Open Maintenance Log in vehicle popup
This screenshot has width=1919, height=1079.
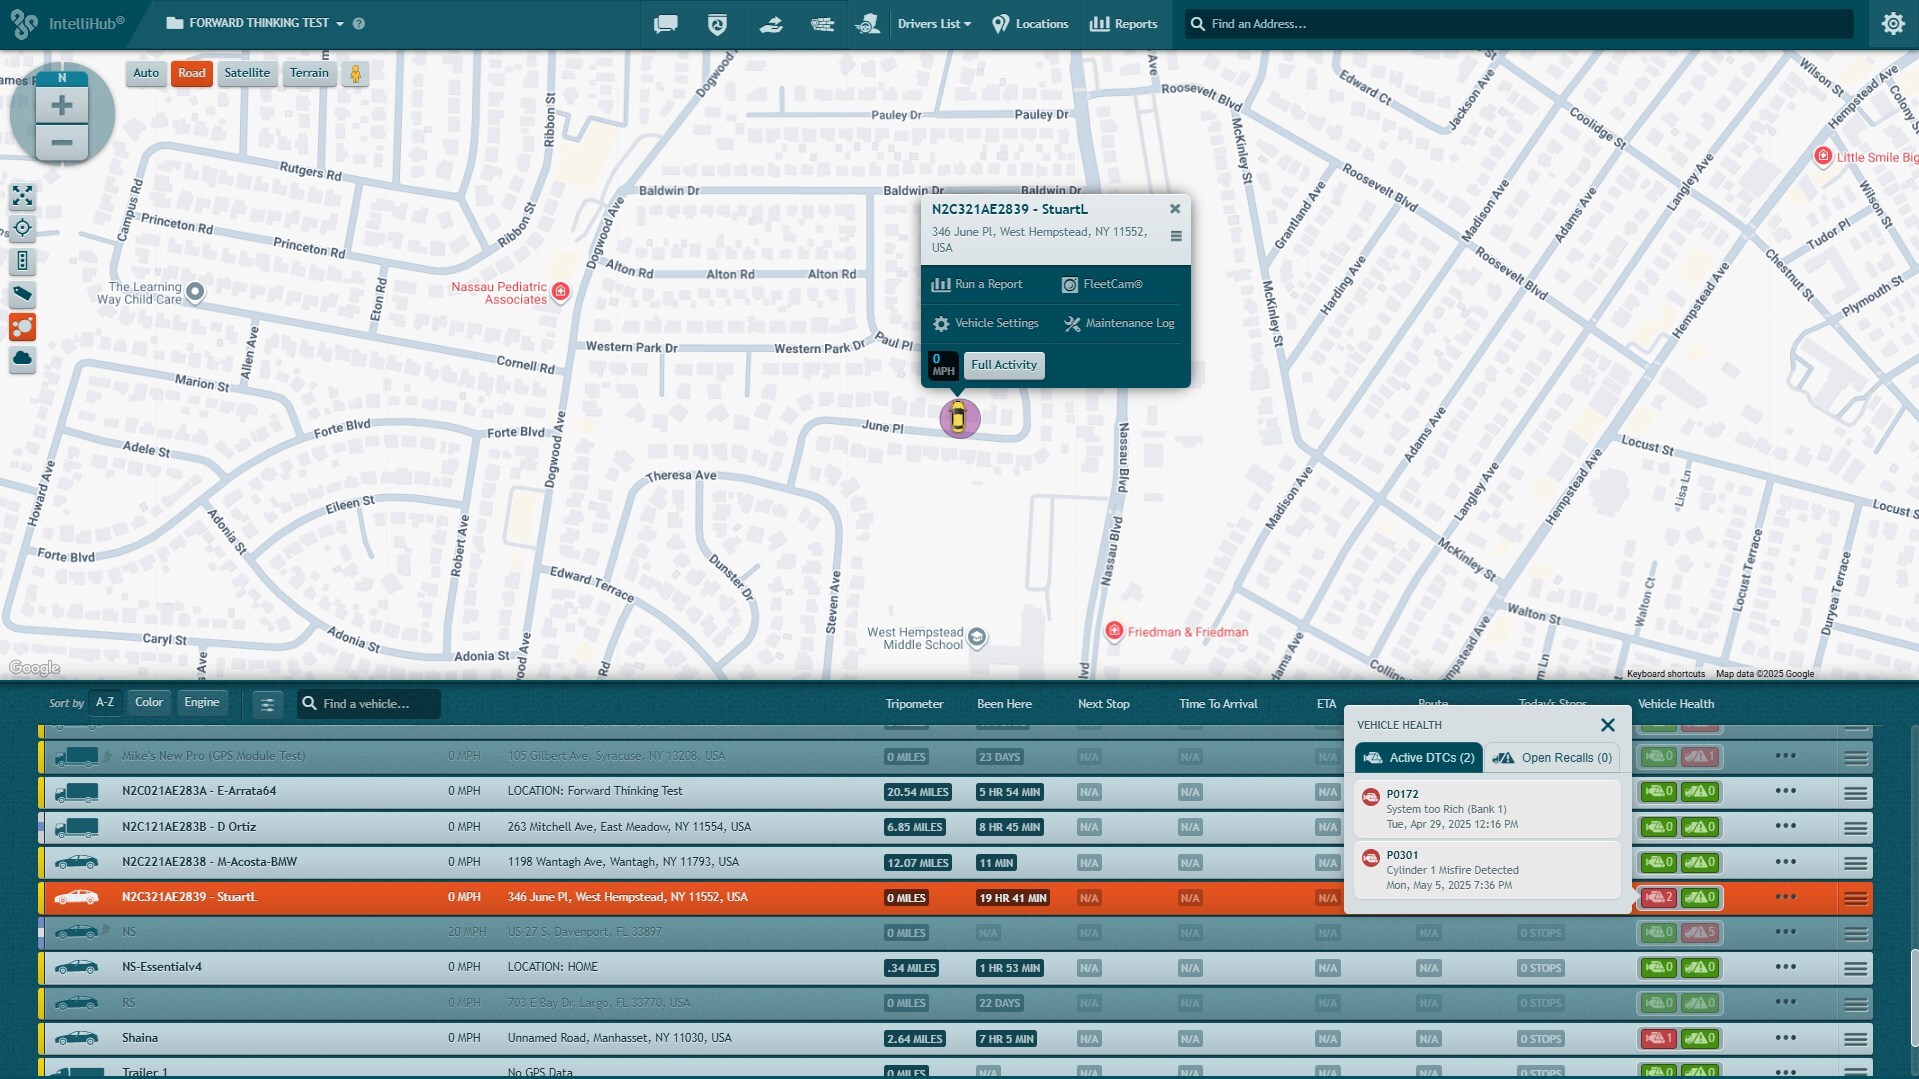(x=1119, y=324)
